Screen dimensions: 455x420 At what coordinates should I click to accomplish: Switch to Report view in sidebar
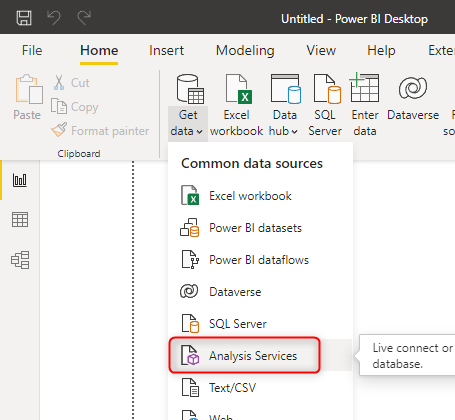(20, 180)
